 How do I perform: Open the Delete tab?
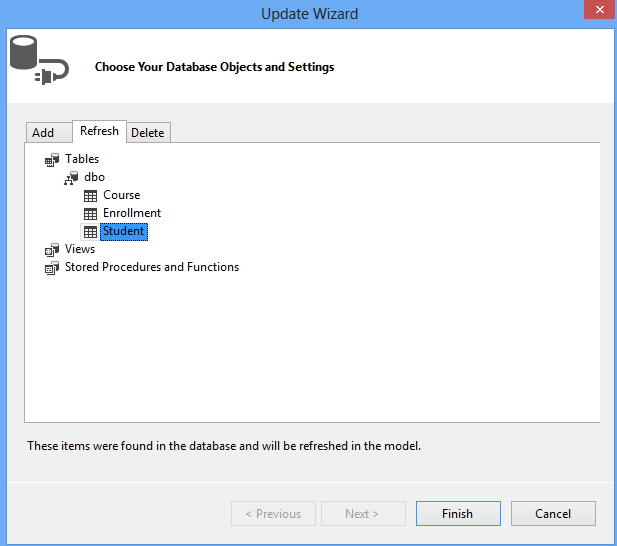pyautogui.click(x=148, y=133)
